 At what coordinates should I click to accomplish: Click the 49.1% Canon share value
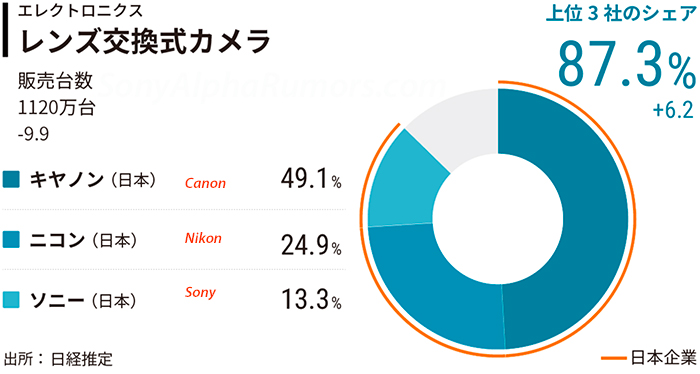(x=311, y=178)
